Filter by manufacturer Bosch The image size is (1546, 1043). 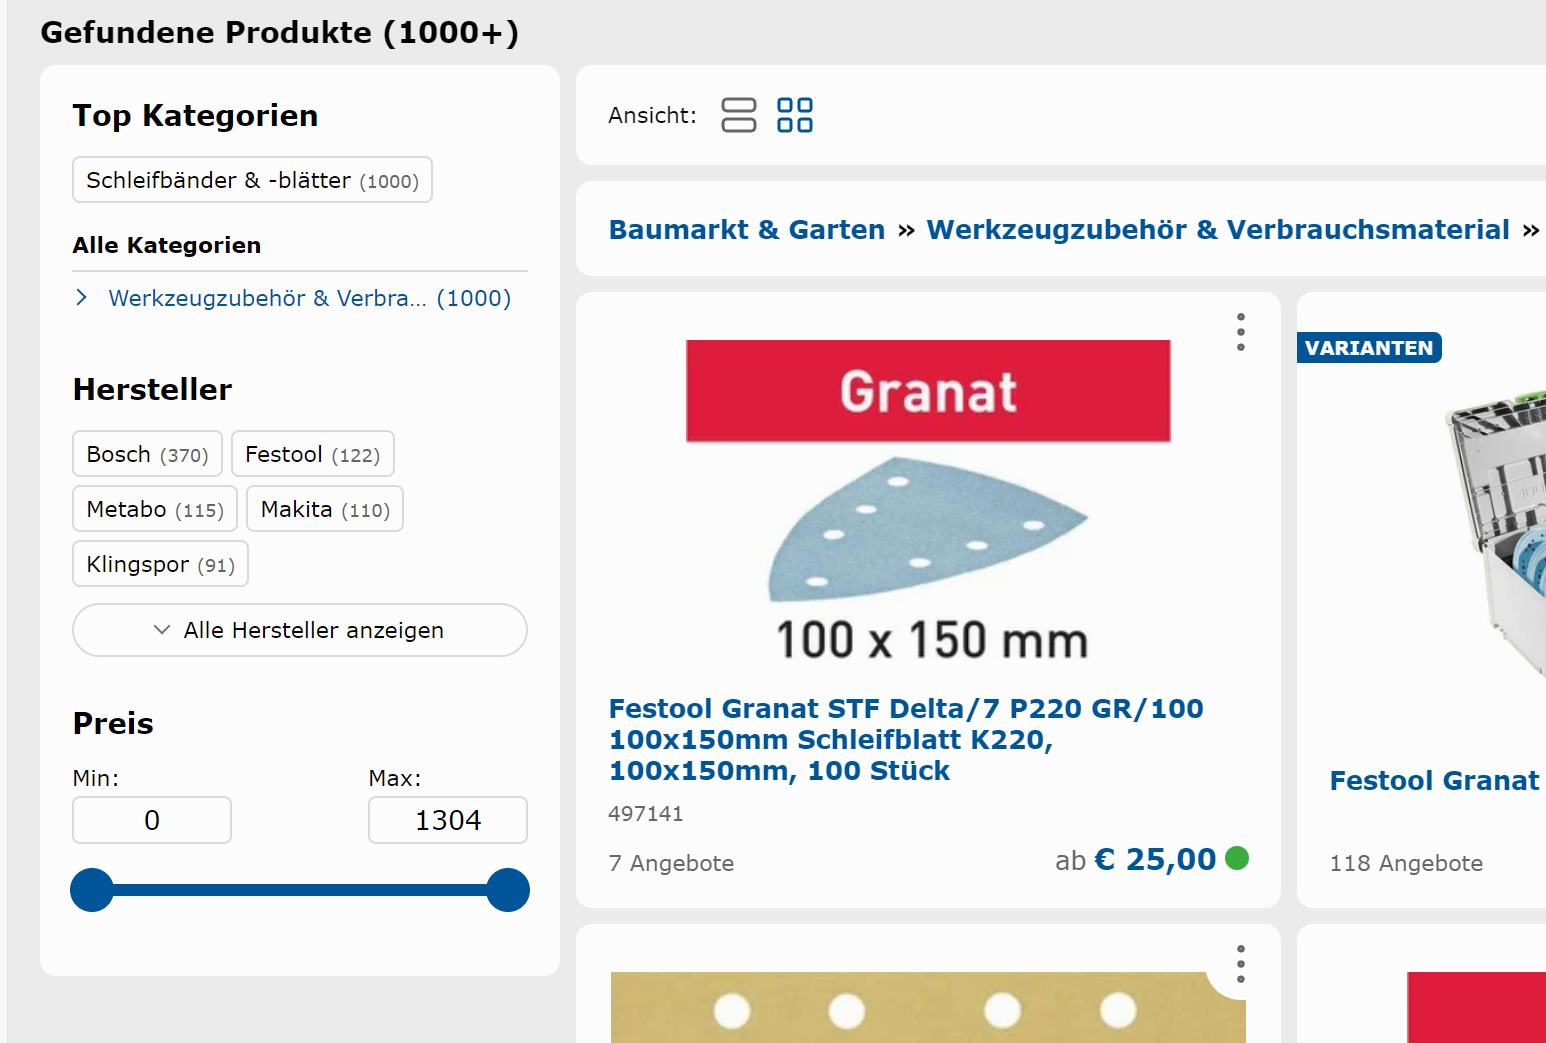(x=147, y=454)
